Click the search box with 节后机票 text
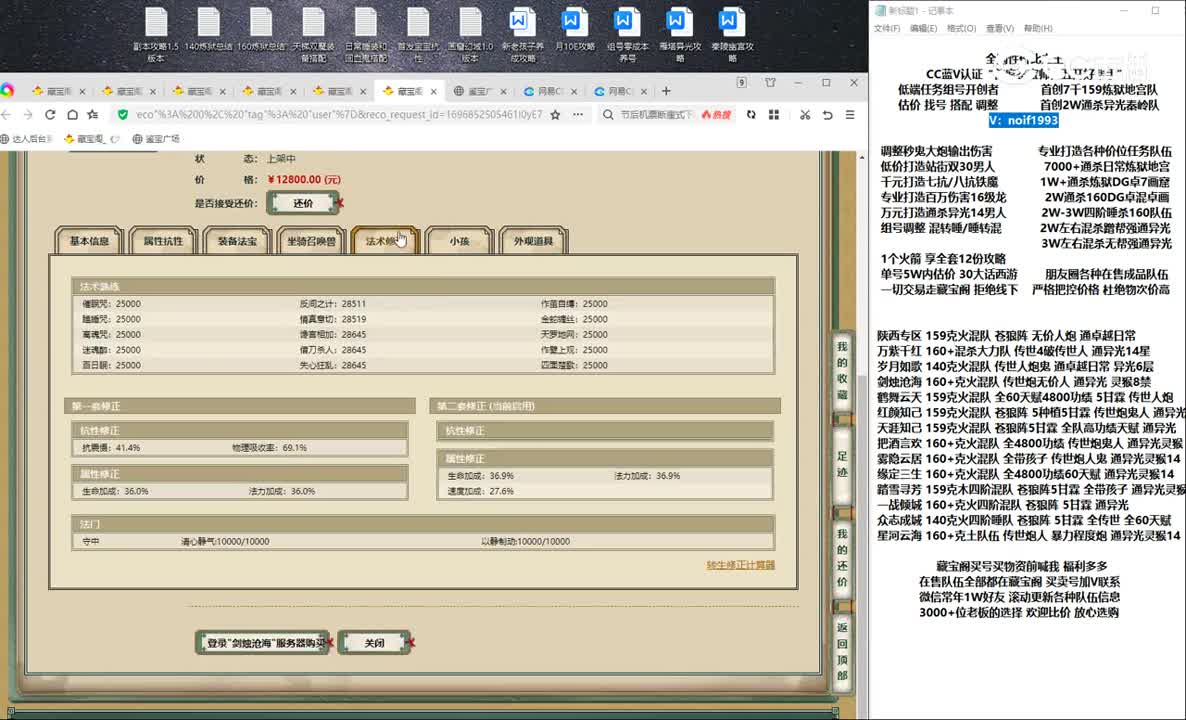 pyautogui.click(x=657, y=115)
